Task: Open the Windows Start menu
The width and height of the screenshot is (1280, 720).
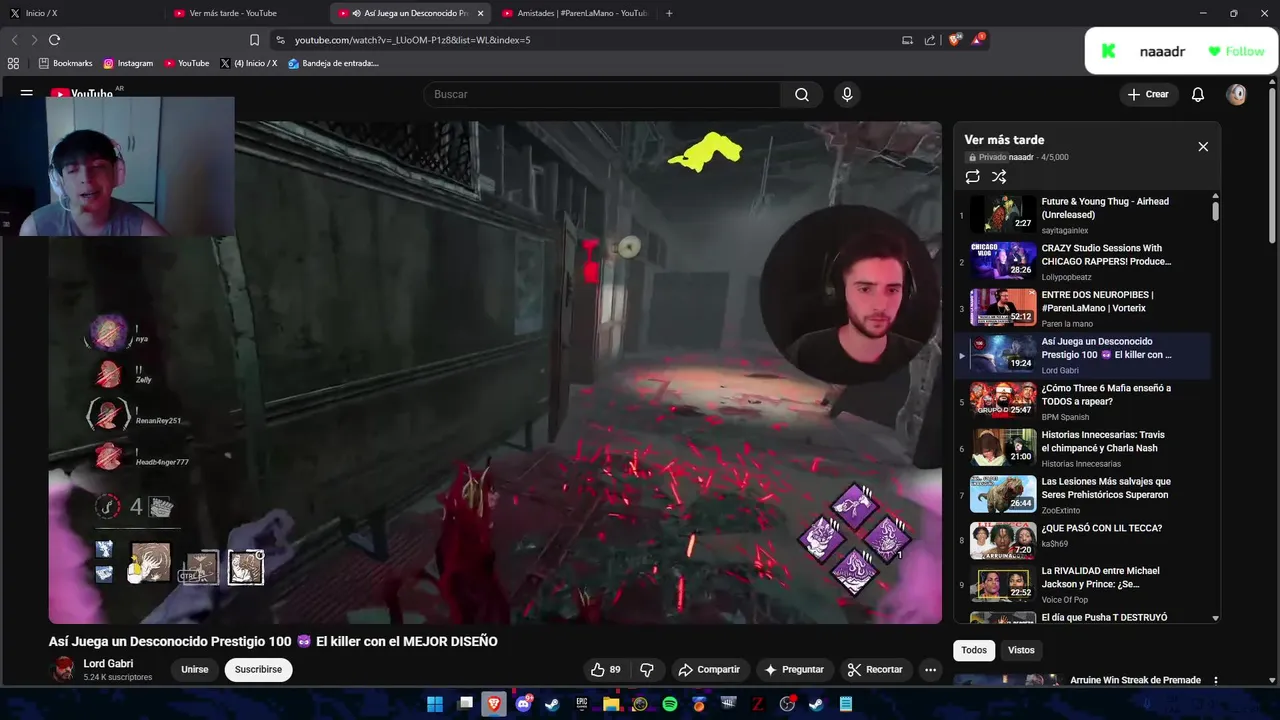Action: coord(435,704)
